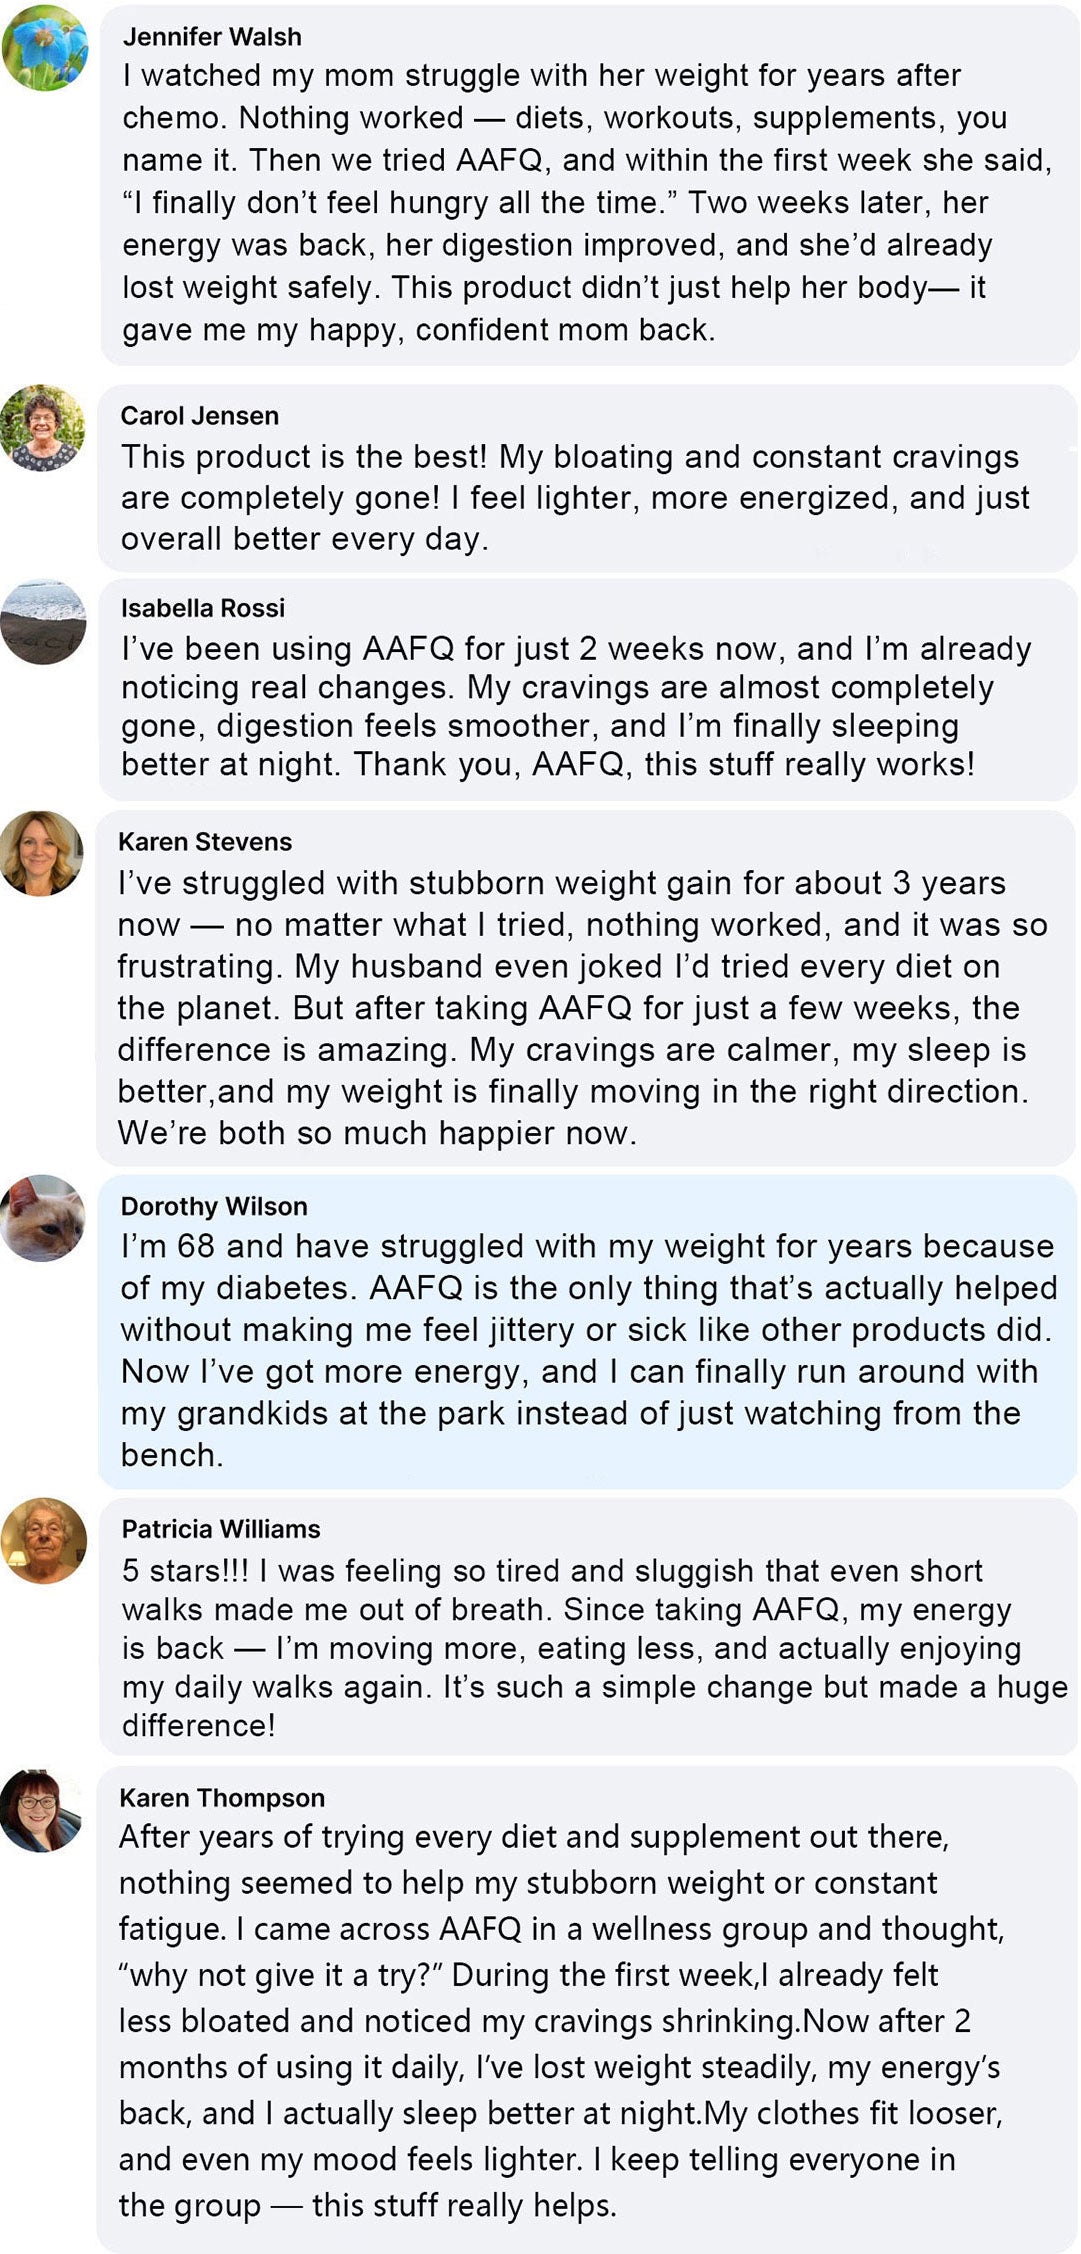Click Isabella Rossi's beach avatar
The height and width of the screenshot is (2254, 1081).
(x=43, y=622)
